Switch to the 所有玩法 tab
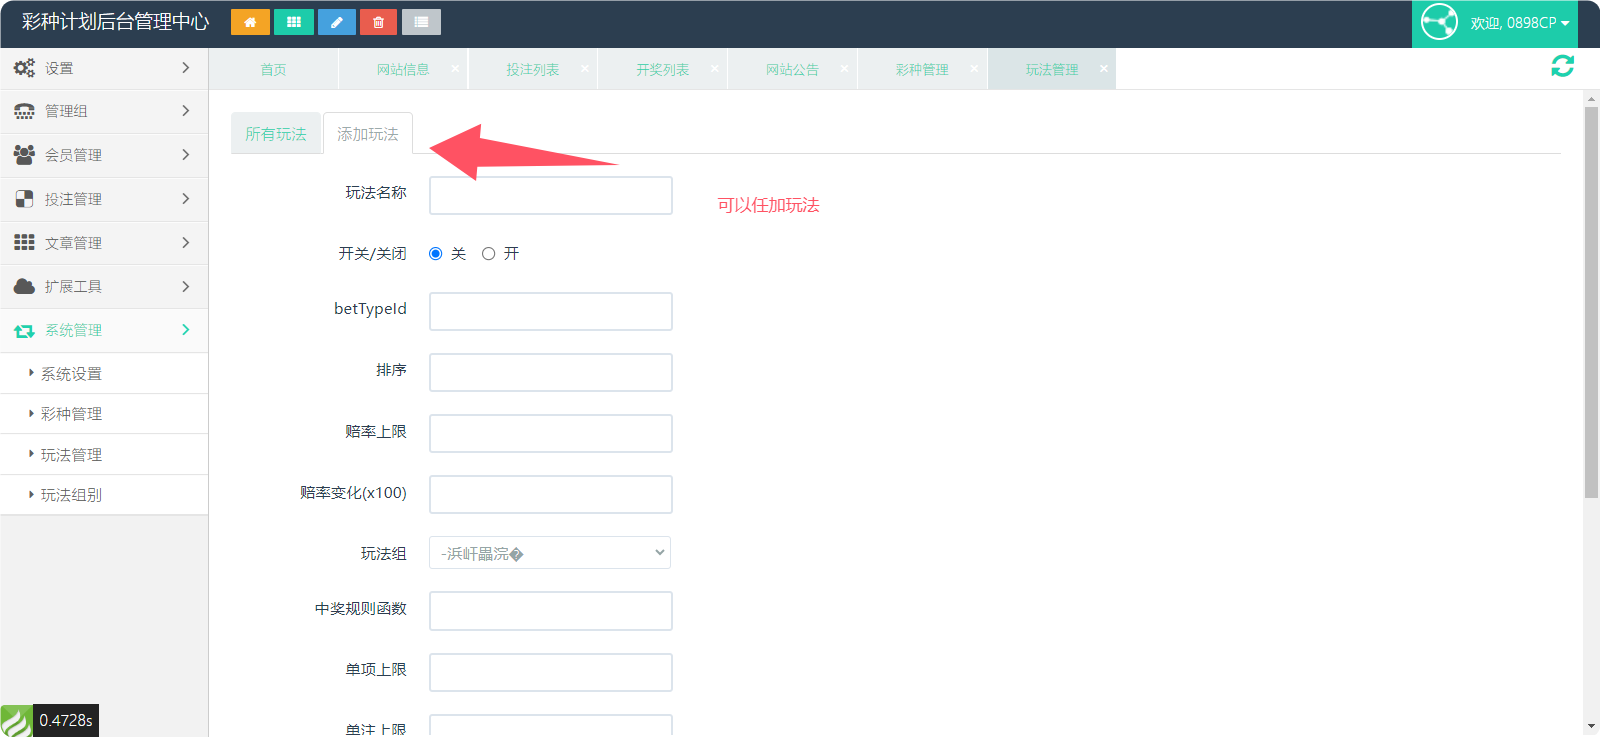This screenshot has width=1600, height=737. (x=276, y=134)
